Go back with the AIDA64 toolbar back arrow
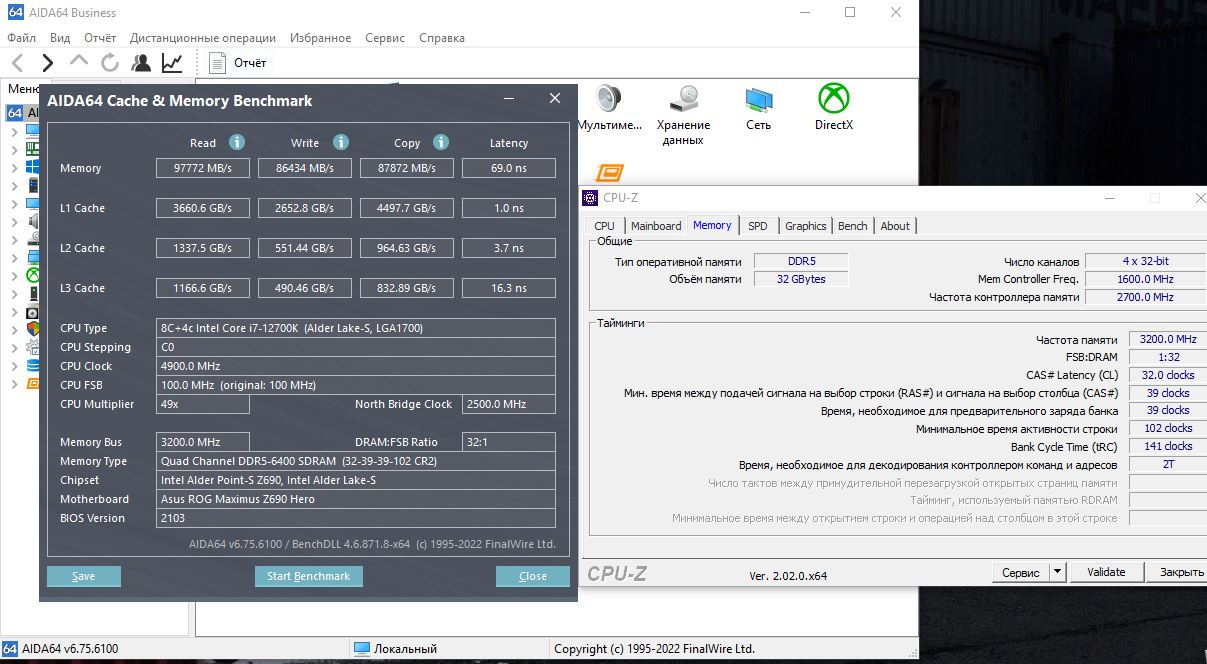Image resolution: width=1207 pixels, height=664 pixels. click(x=17, y=63)
